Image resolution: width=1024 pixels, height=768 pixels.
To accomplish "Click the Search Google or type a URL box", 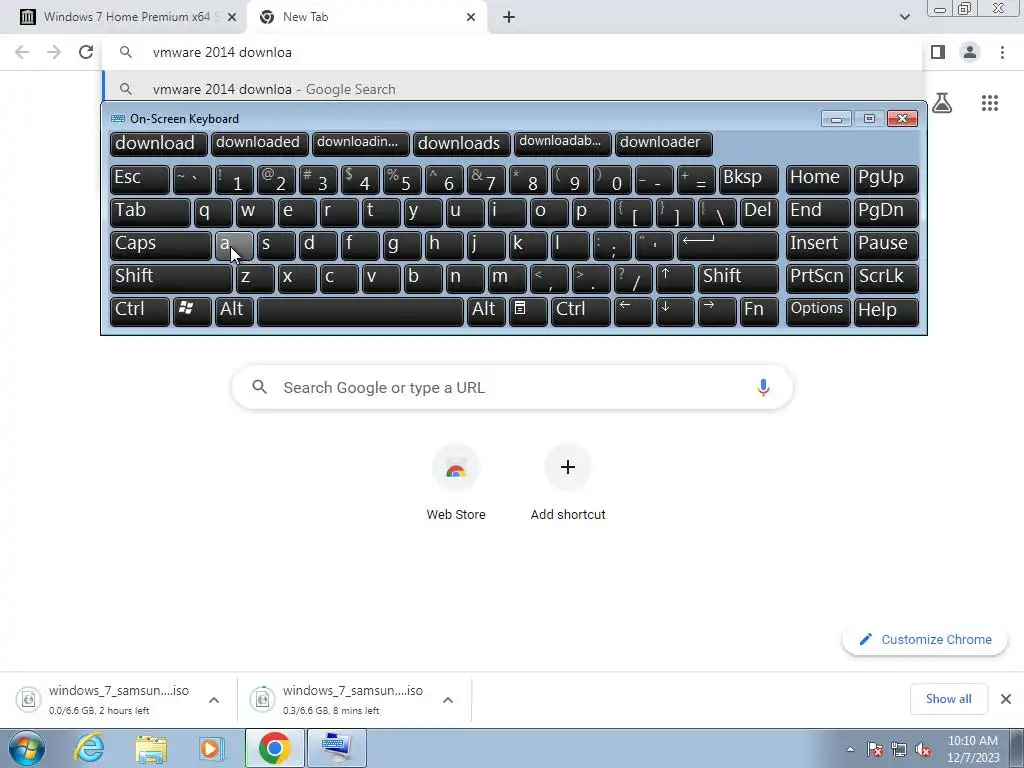I will click(x=512, y=387).
